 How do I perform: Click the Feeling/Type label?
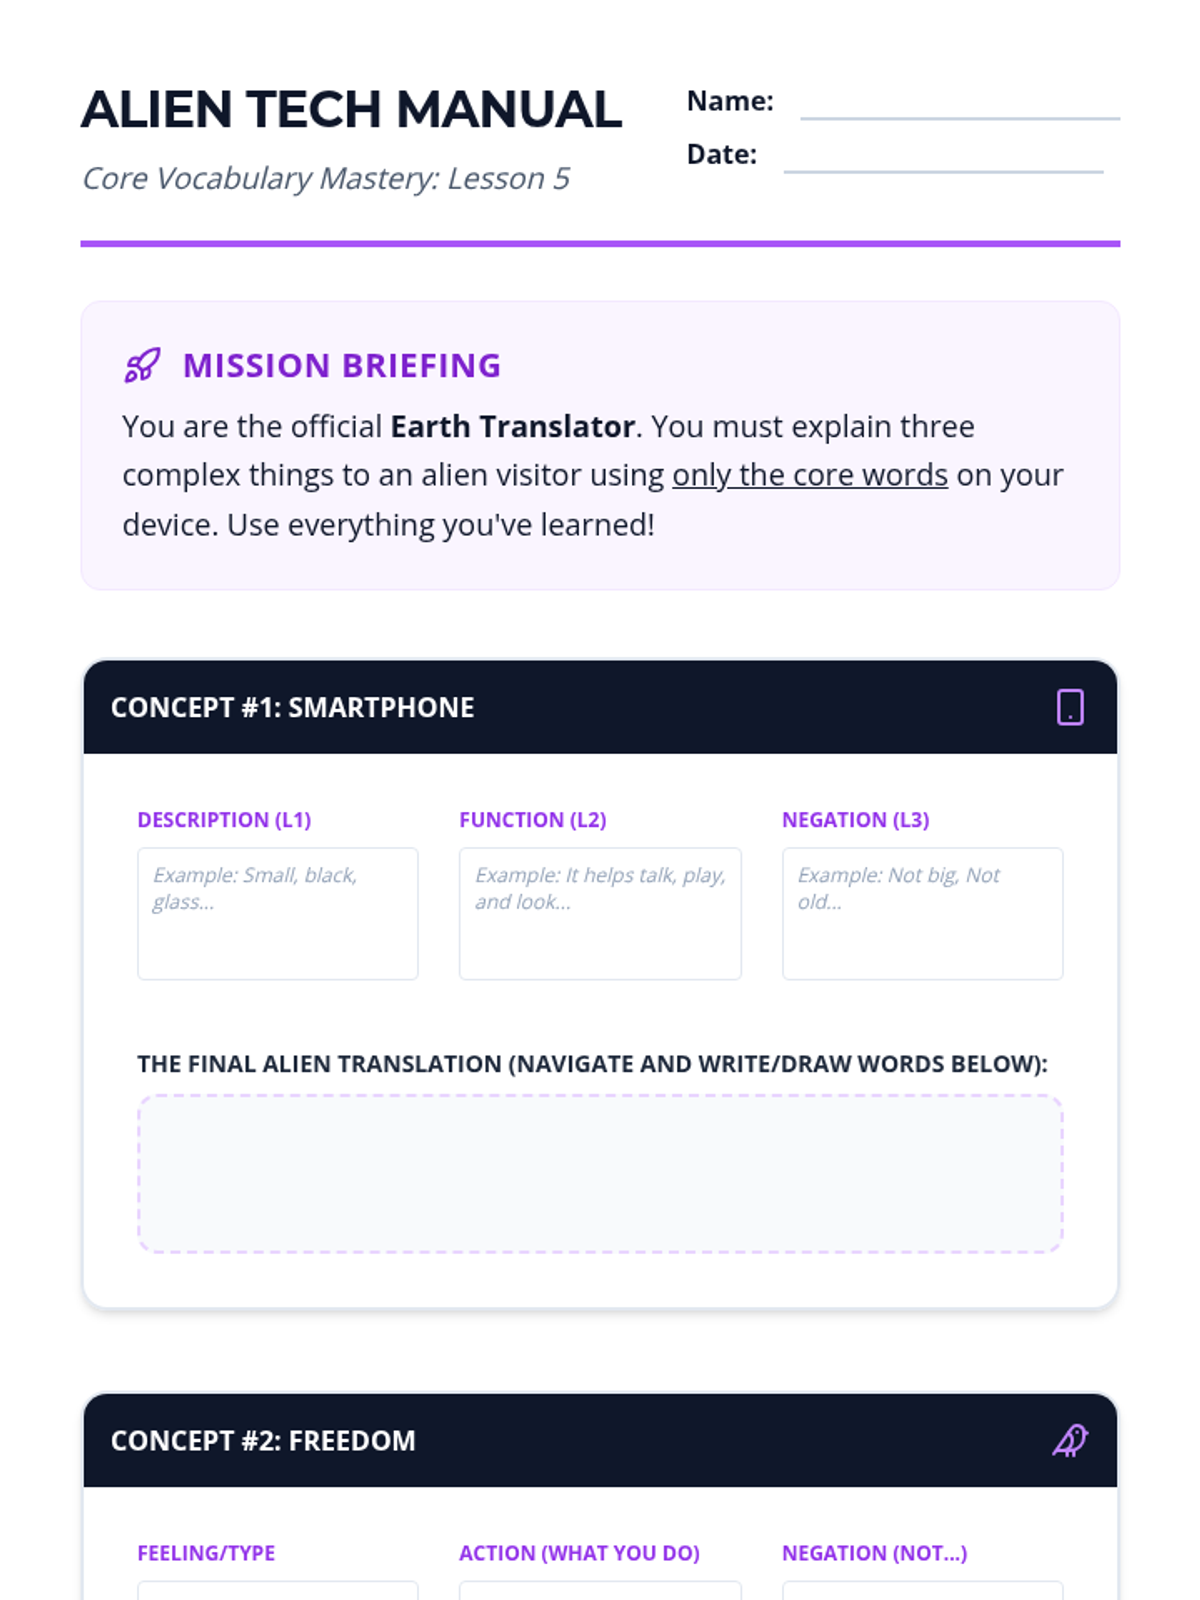tap(206, 1553)
